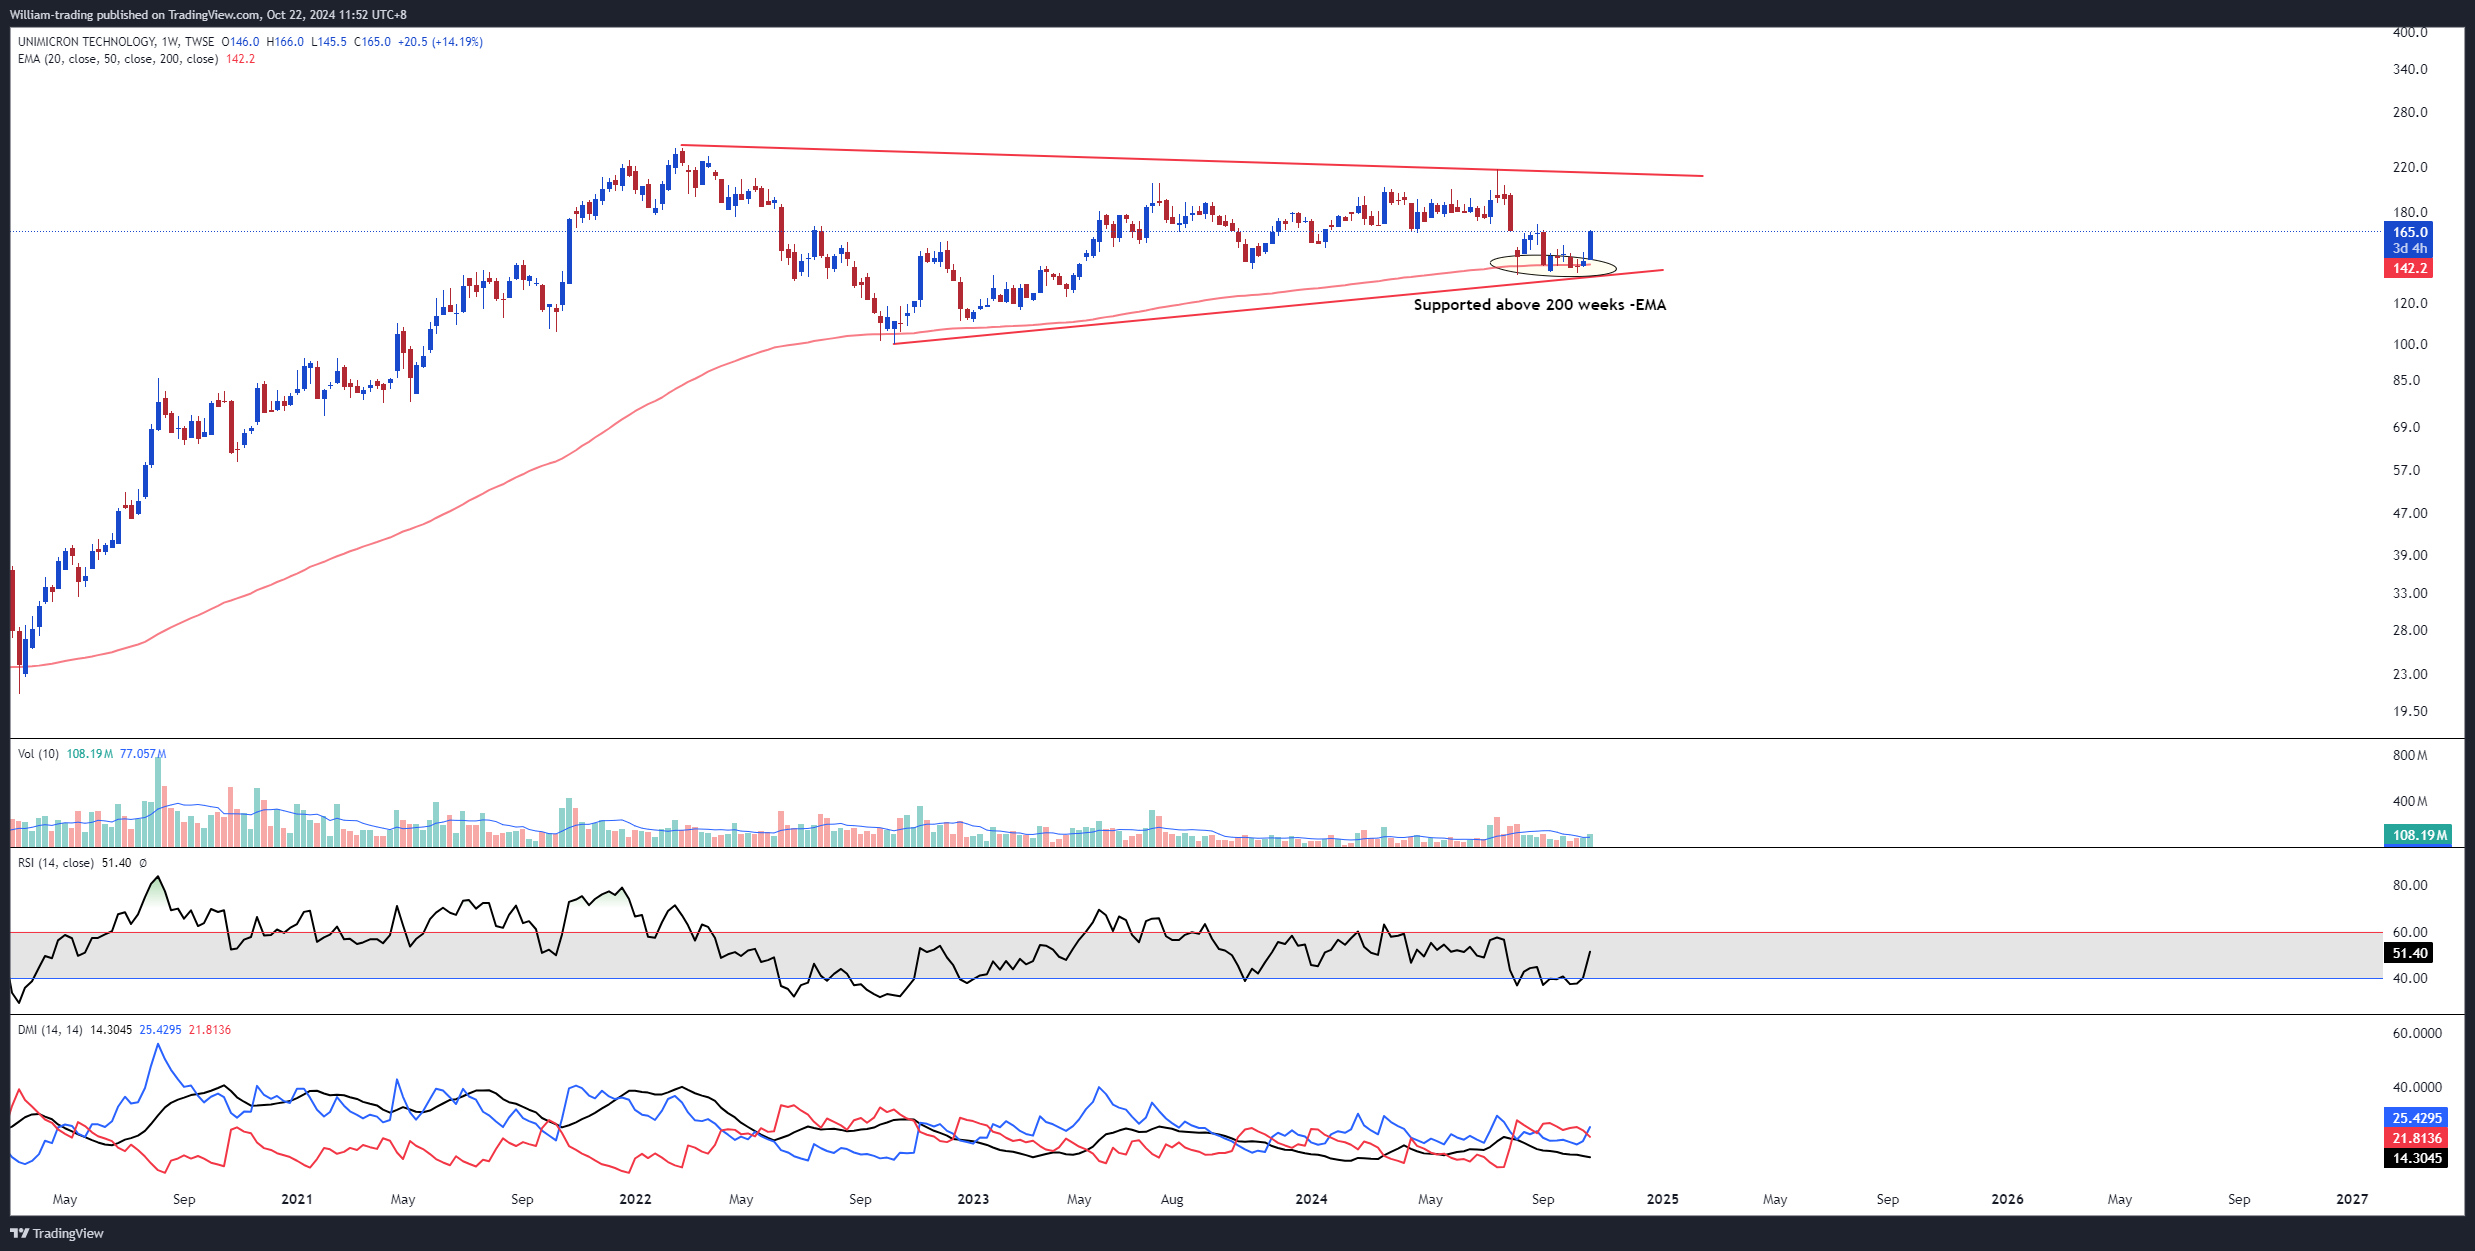This screenshot has height=1251, width=2475.
Task: Click the green 108.19M volume axis label
Action: point(2418,835)
